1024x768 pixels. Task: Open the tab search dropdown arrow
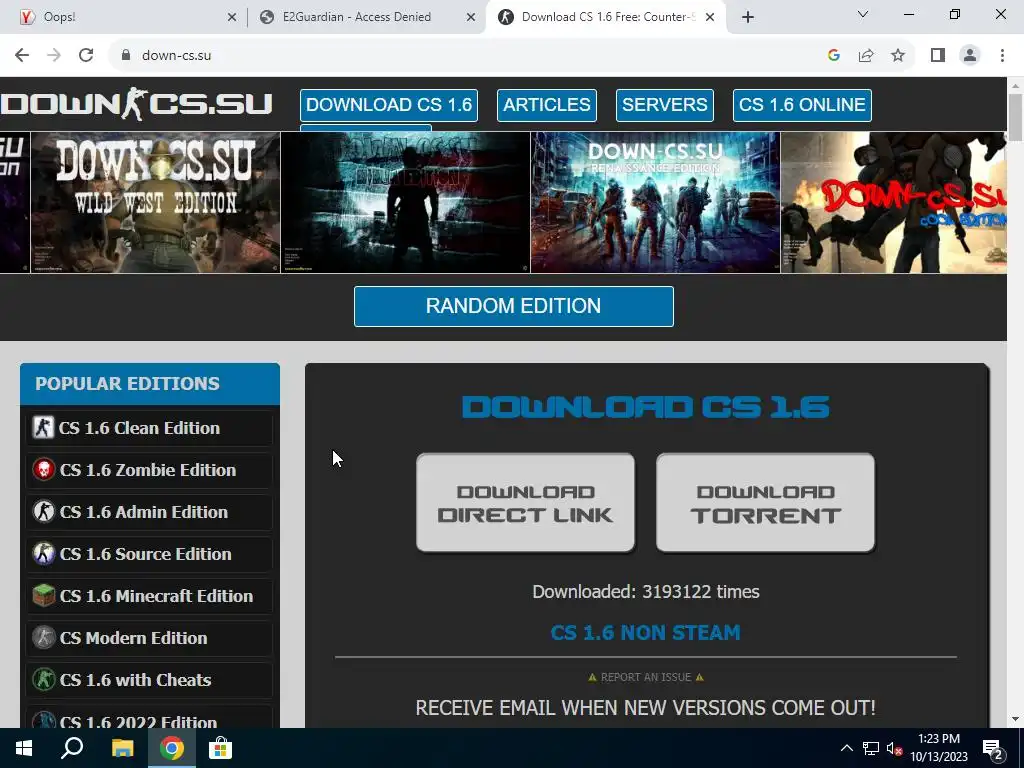[862, 14]
